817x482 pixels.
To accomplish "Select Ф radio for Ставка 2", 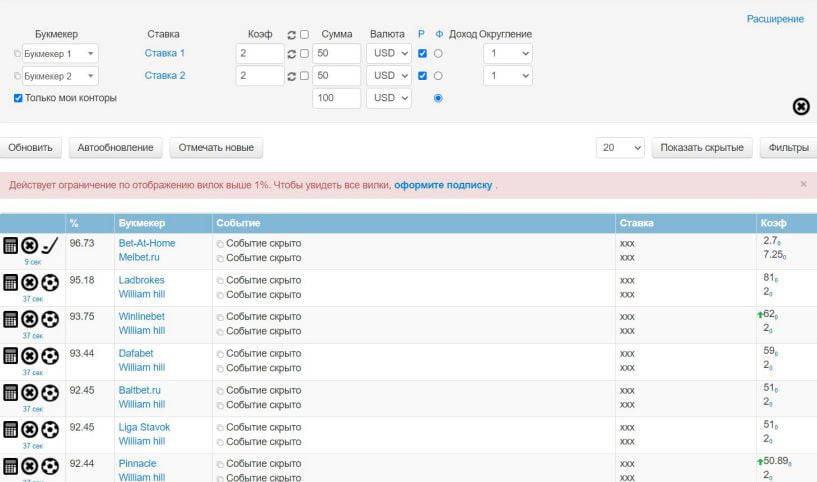I will [438, 76].
